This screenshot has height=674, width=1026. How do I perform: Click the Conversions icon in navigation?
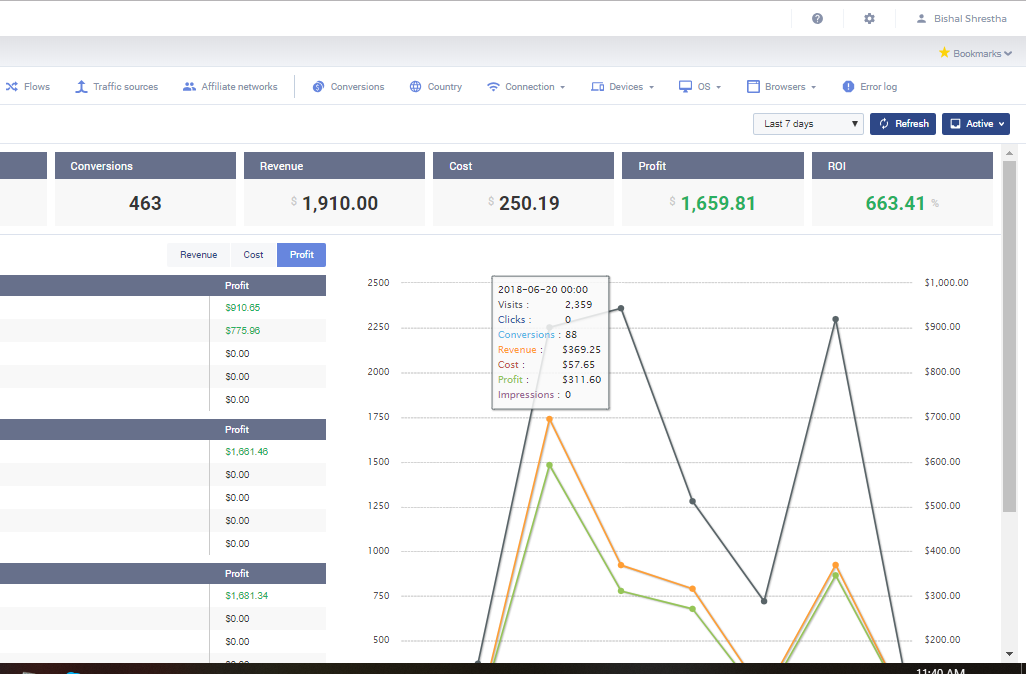point(318,87)
